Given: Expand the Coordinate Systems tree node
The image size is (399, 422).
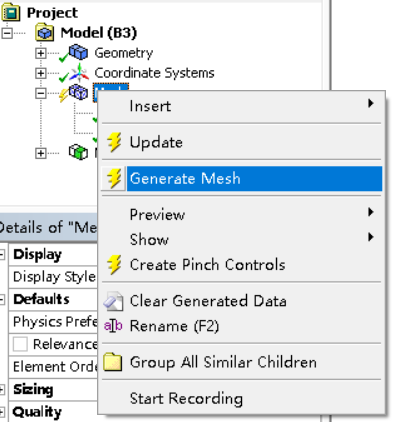Looking at the screenshot, I should pyautogui.click(x=40, y=73).
